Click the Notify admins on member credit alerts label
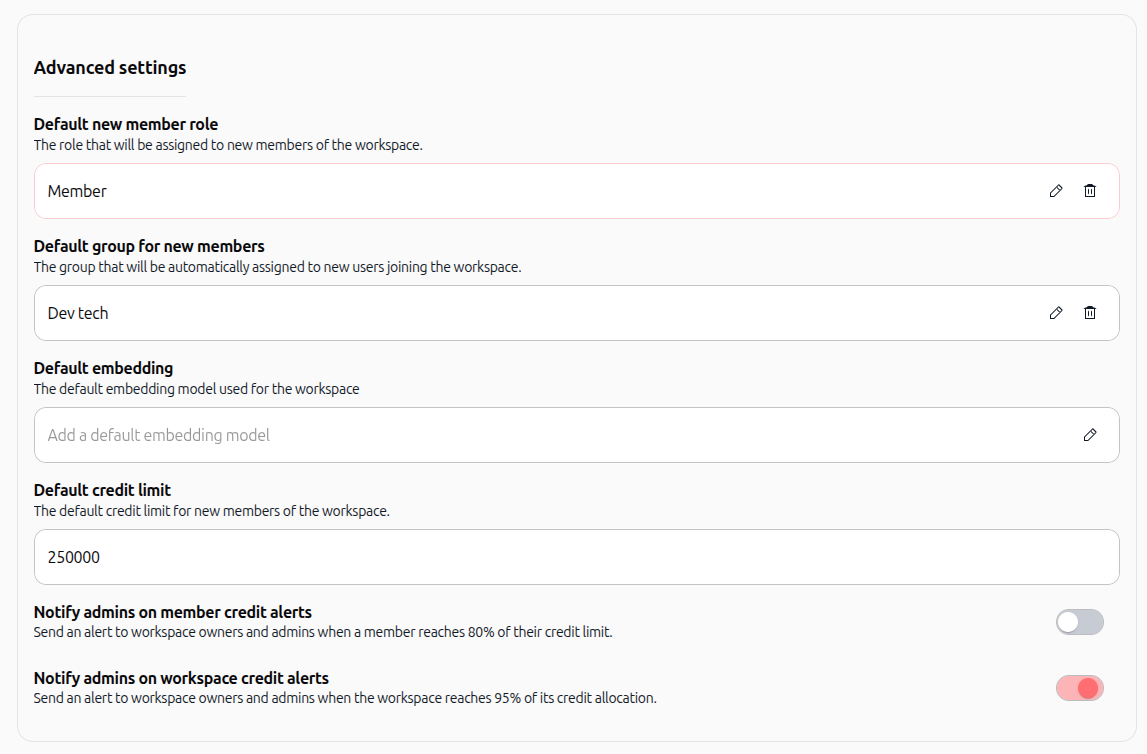This screenshot has width=1147, height=754. (x=173, y=612)
